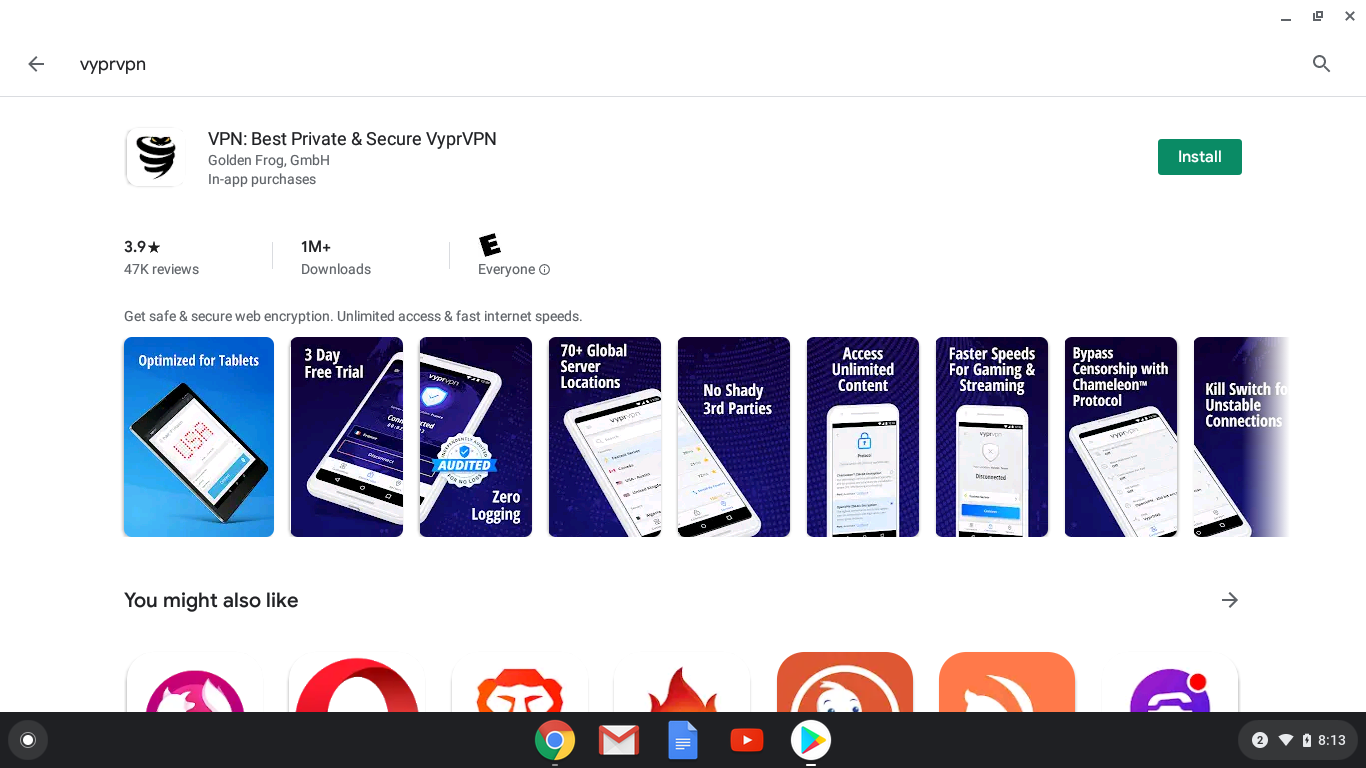
Task: Click the Wi-Fi status icon
Action: 1286,740
